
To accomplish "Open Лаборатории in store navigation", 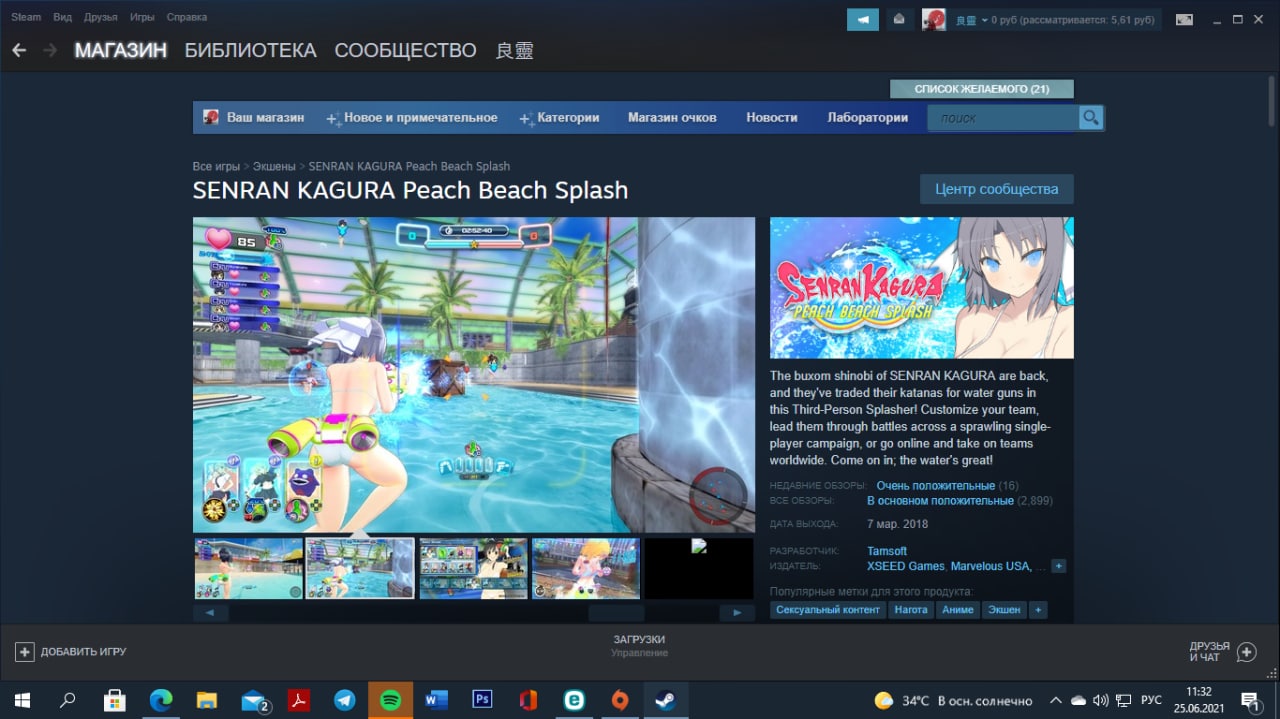I will [x=867, y=118].
